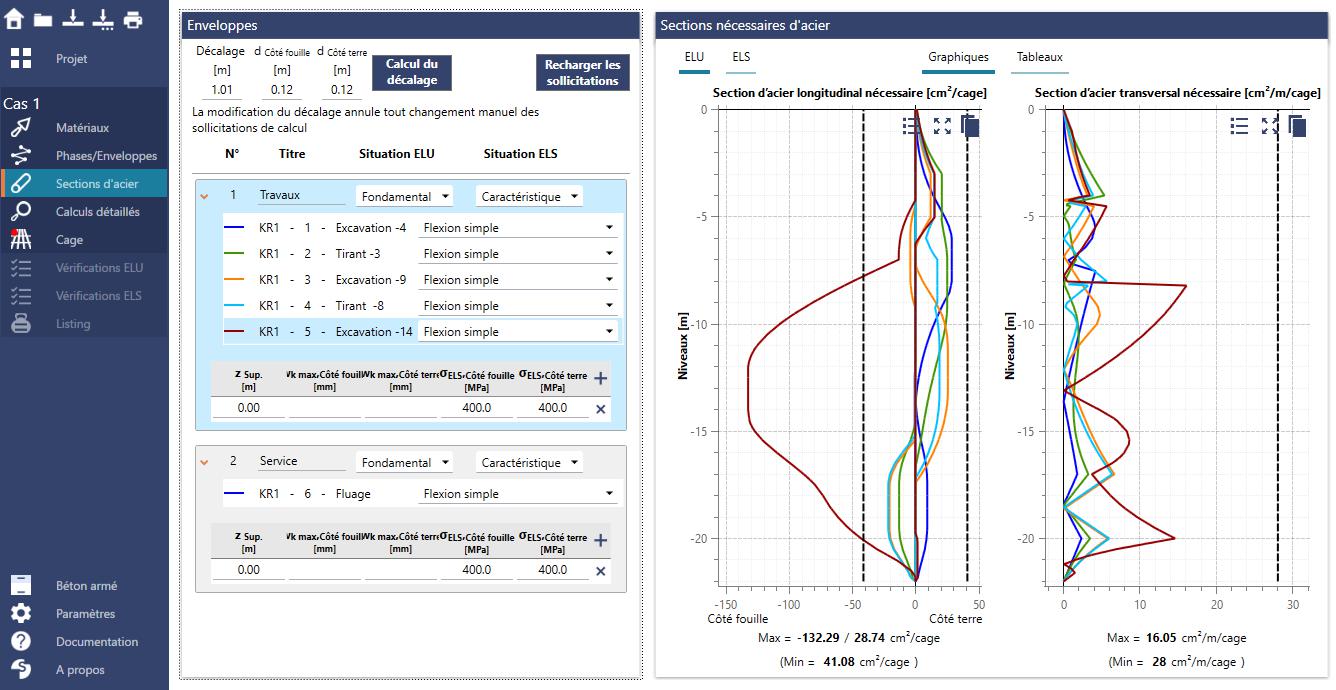Copy the longitudinal steel chart

(x=969, y=126)
